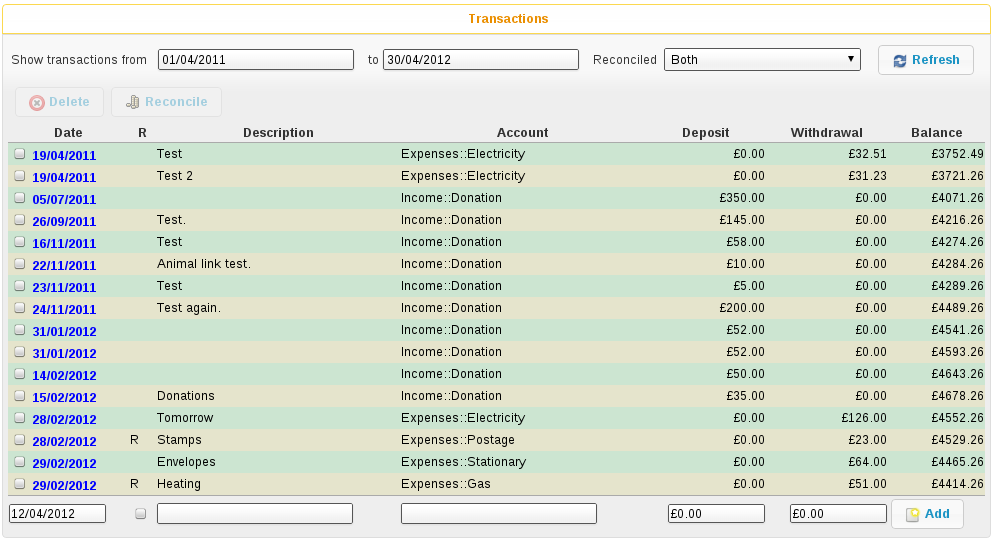The height and width of the screenshot is (544, 994).
Task: Open the 15/02/2012 Donations transaction date link
Action: pos(64,397)
